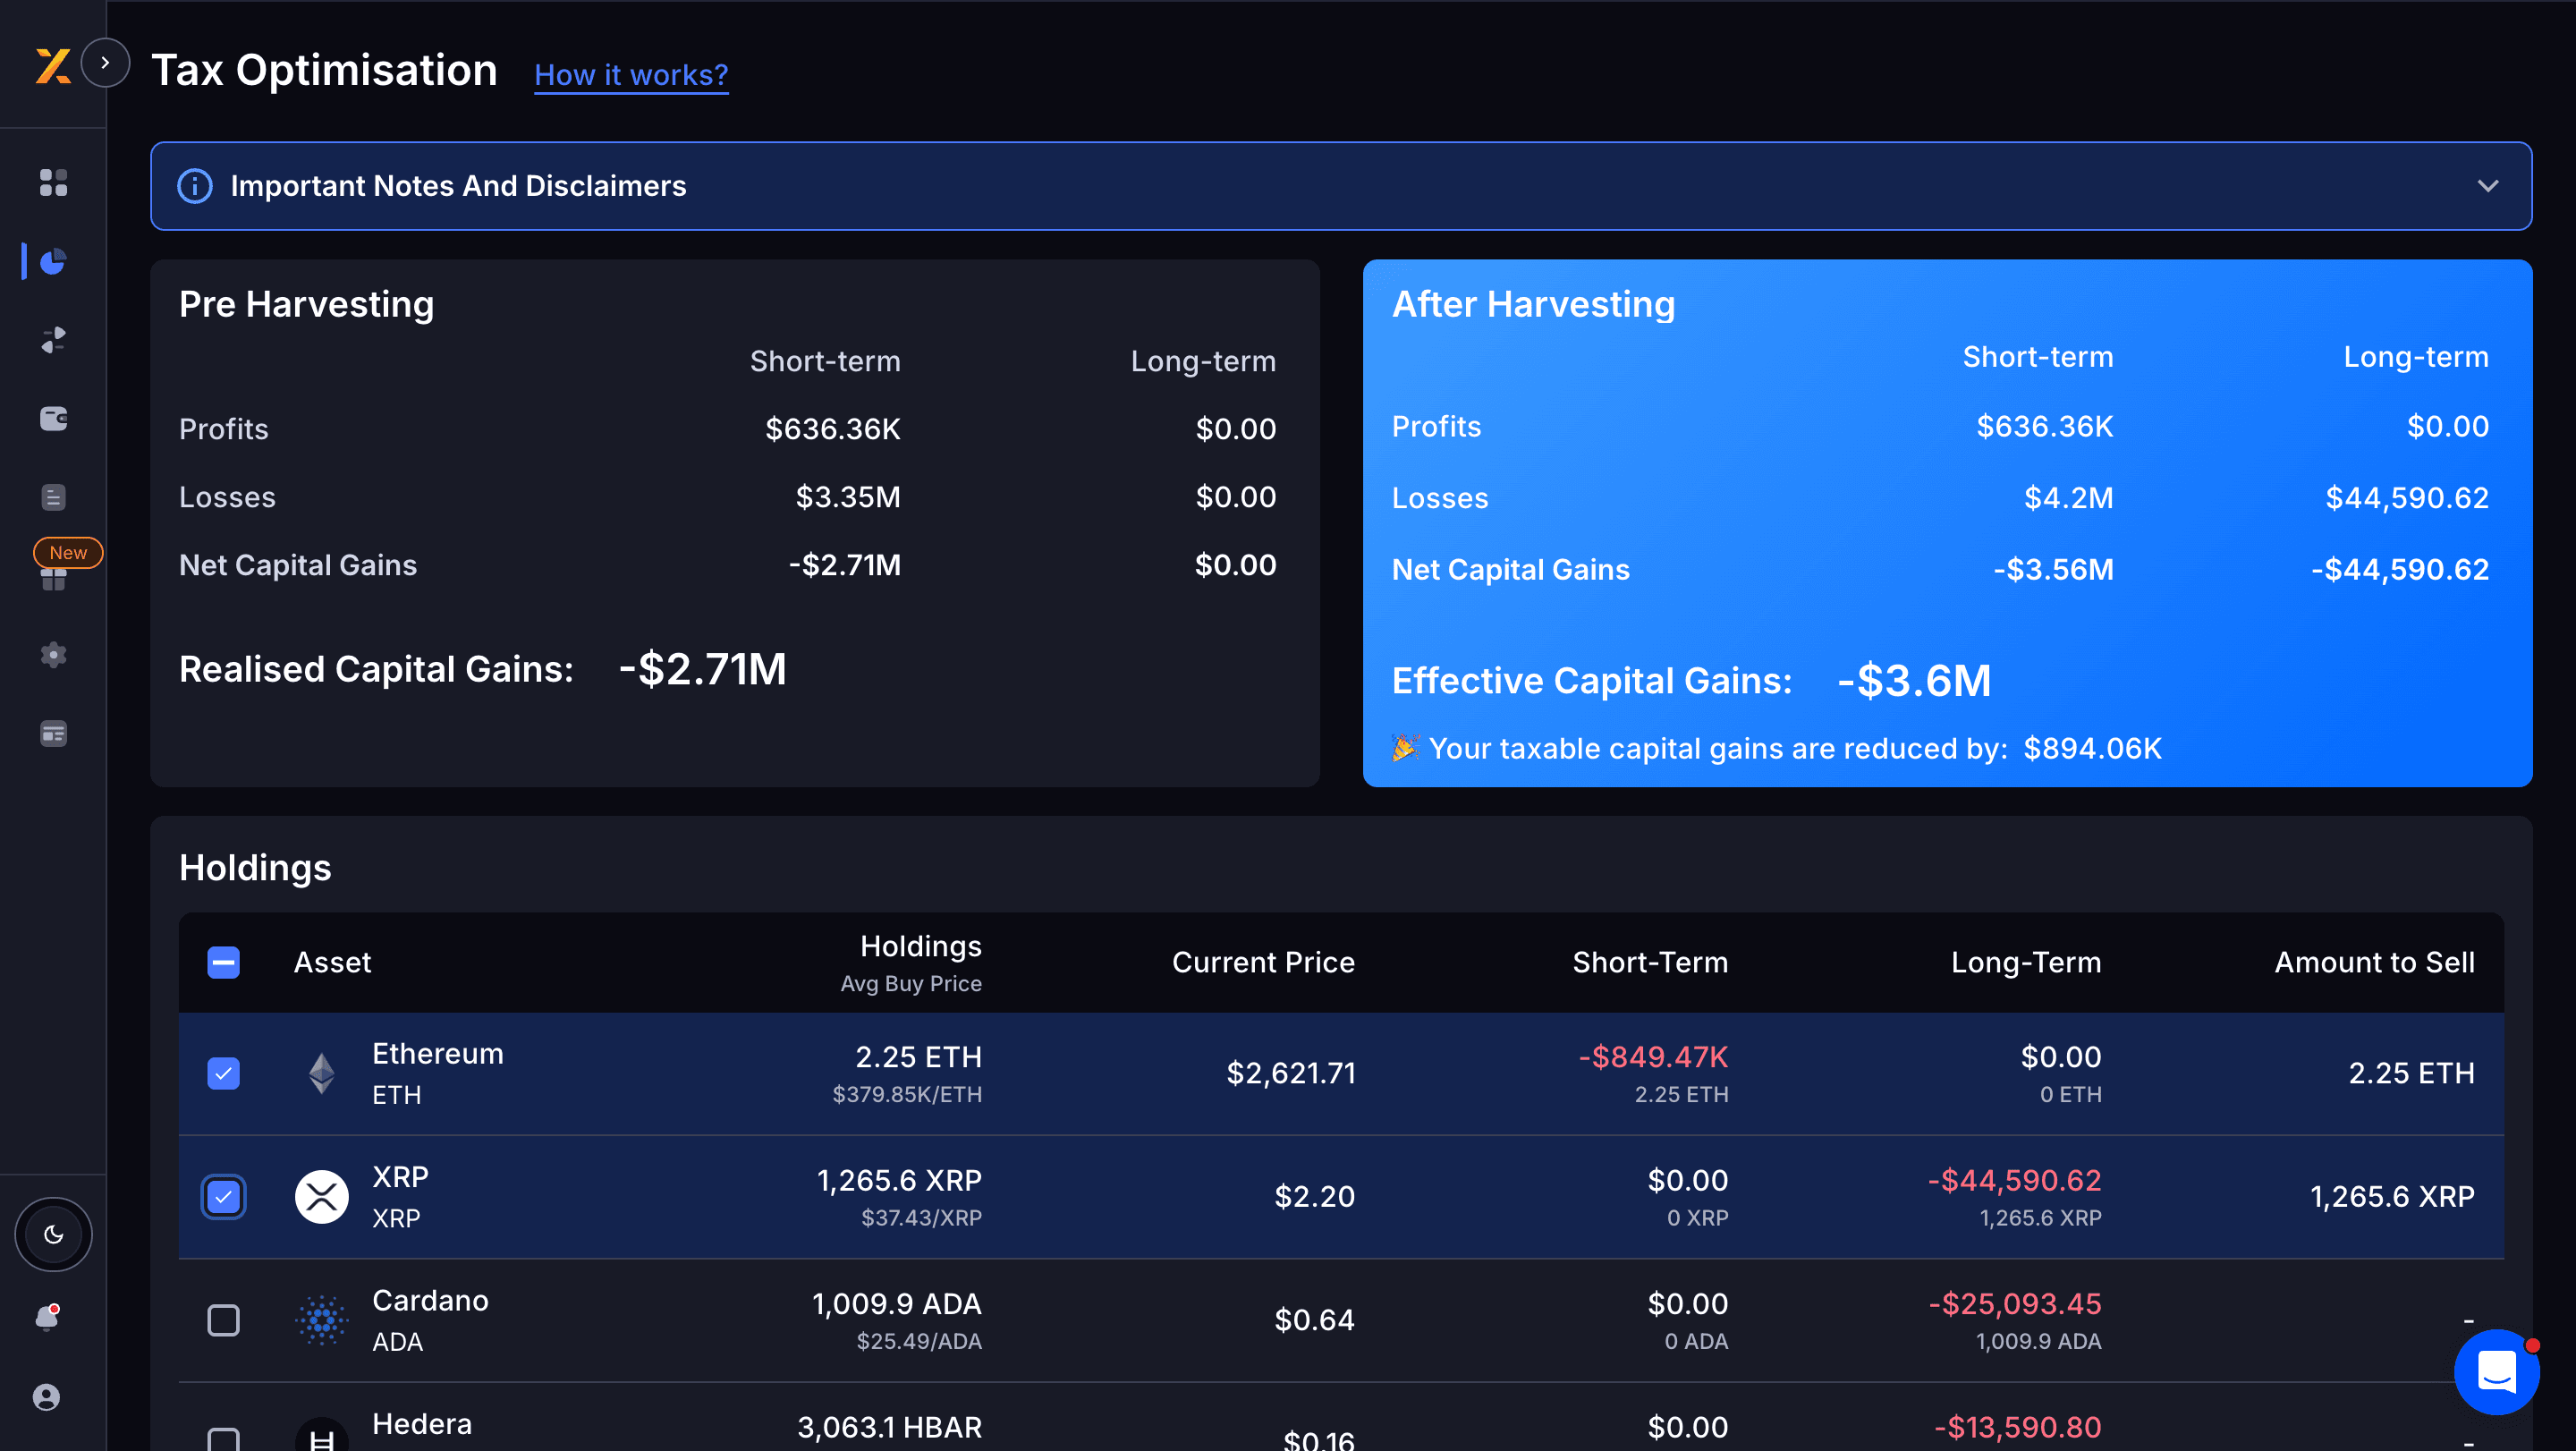Click the $0.64 Cardano price
Image resolution: width=2576 pixels, height=1451 pixels.
1314,1320
